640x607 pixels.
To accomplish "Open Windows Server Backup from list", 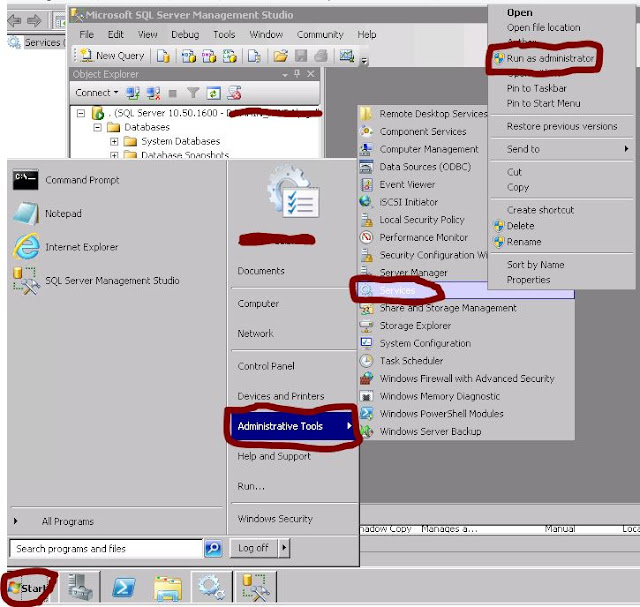I will click(430, 432).
